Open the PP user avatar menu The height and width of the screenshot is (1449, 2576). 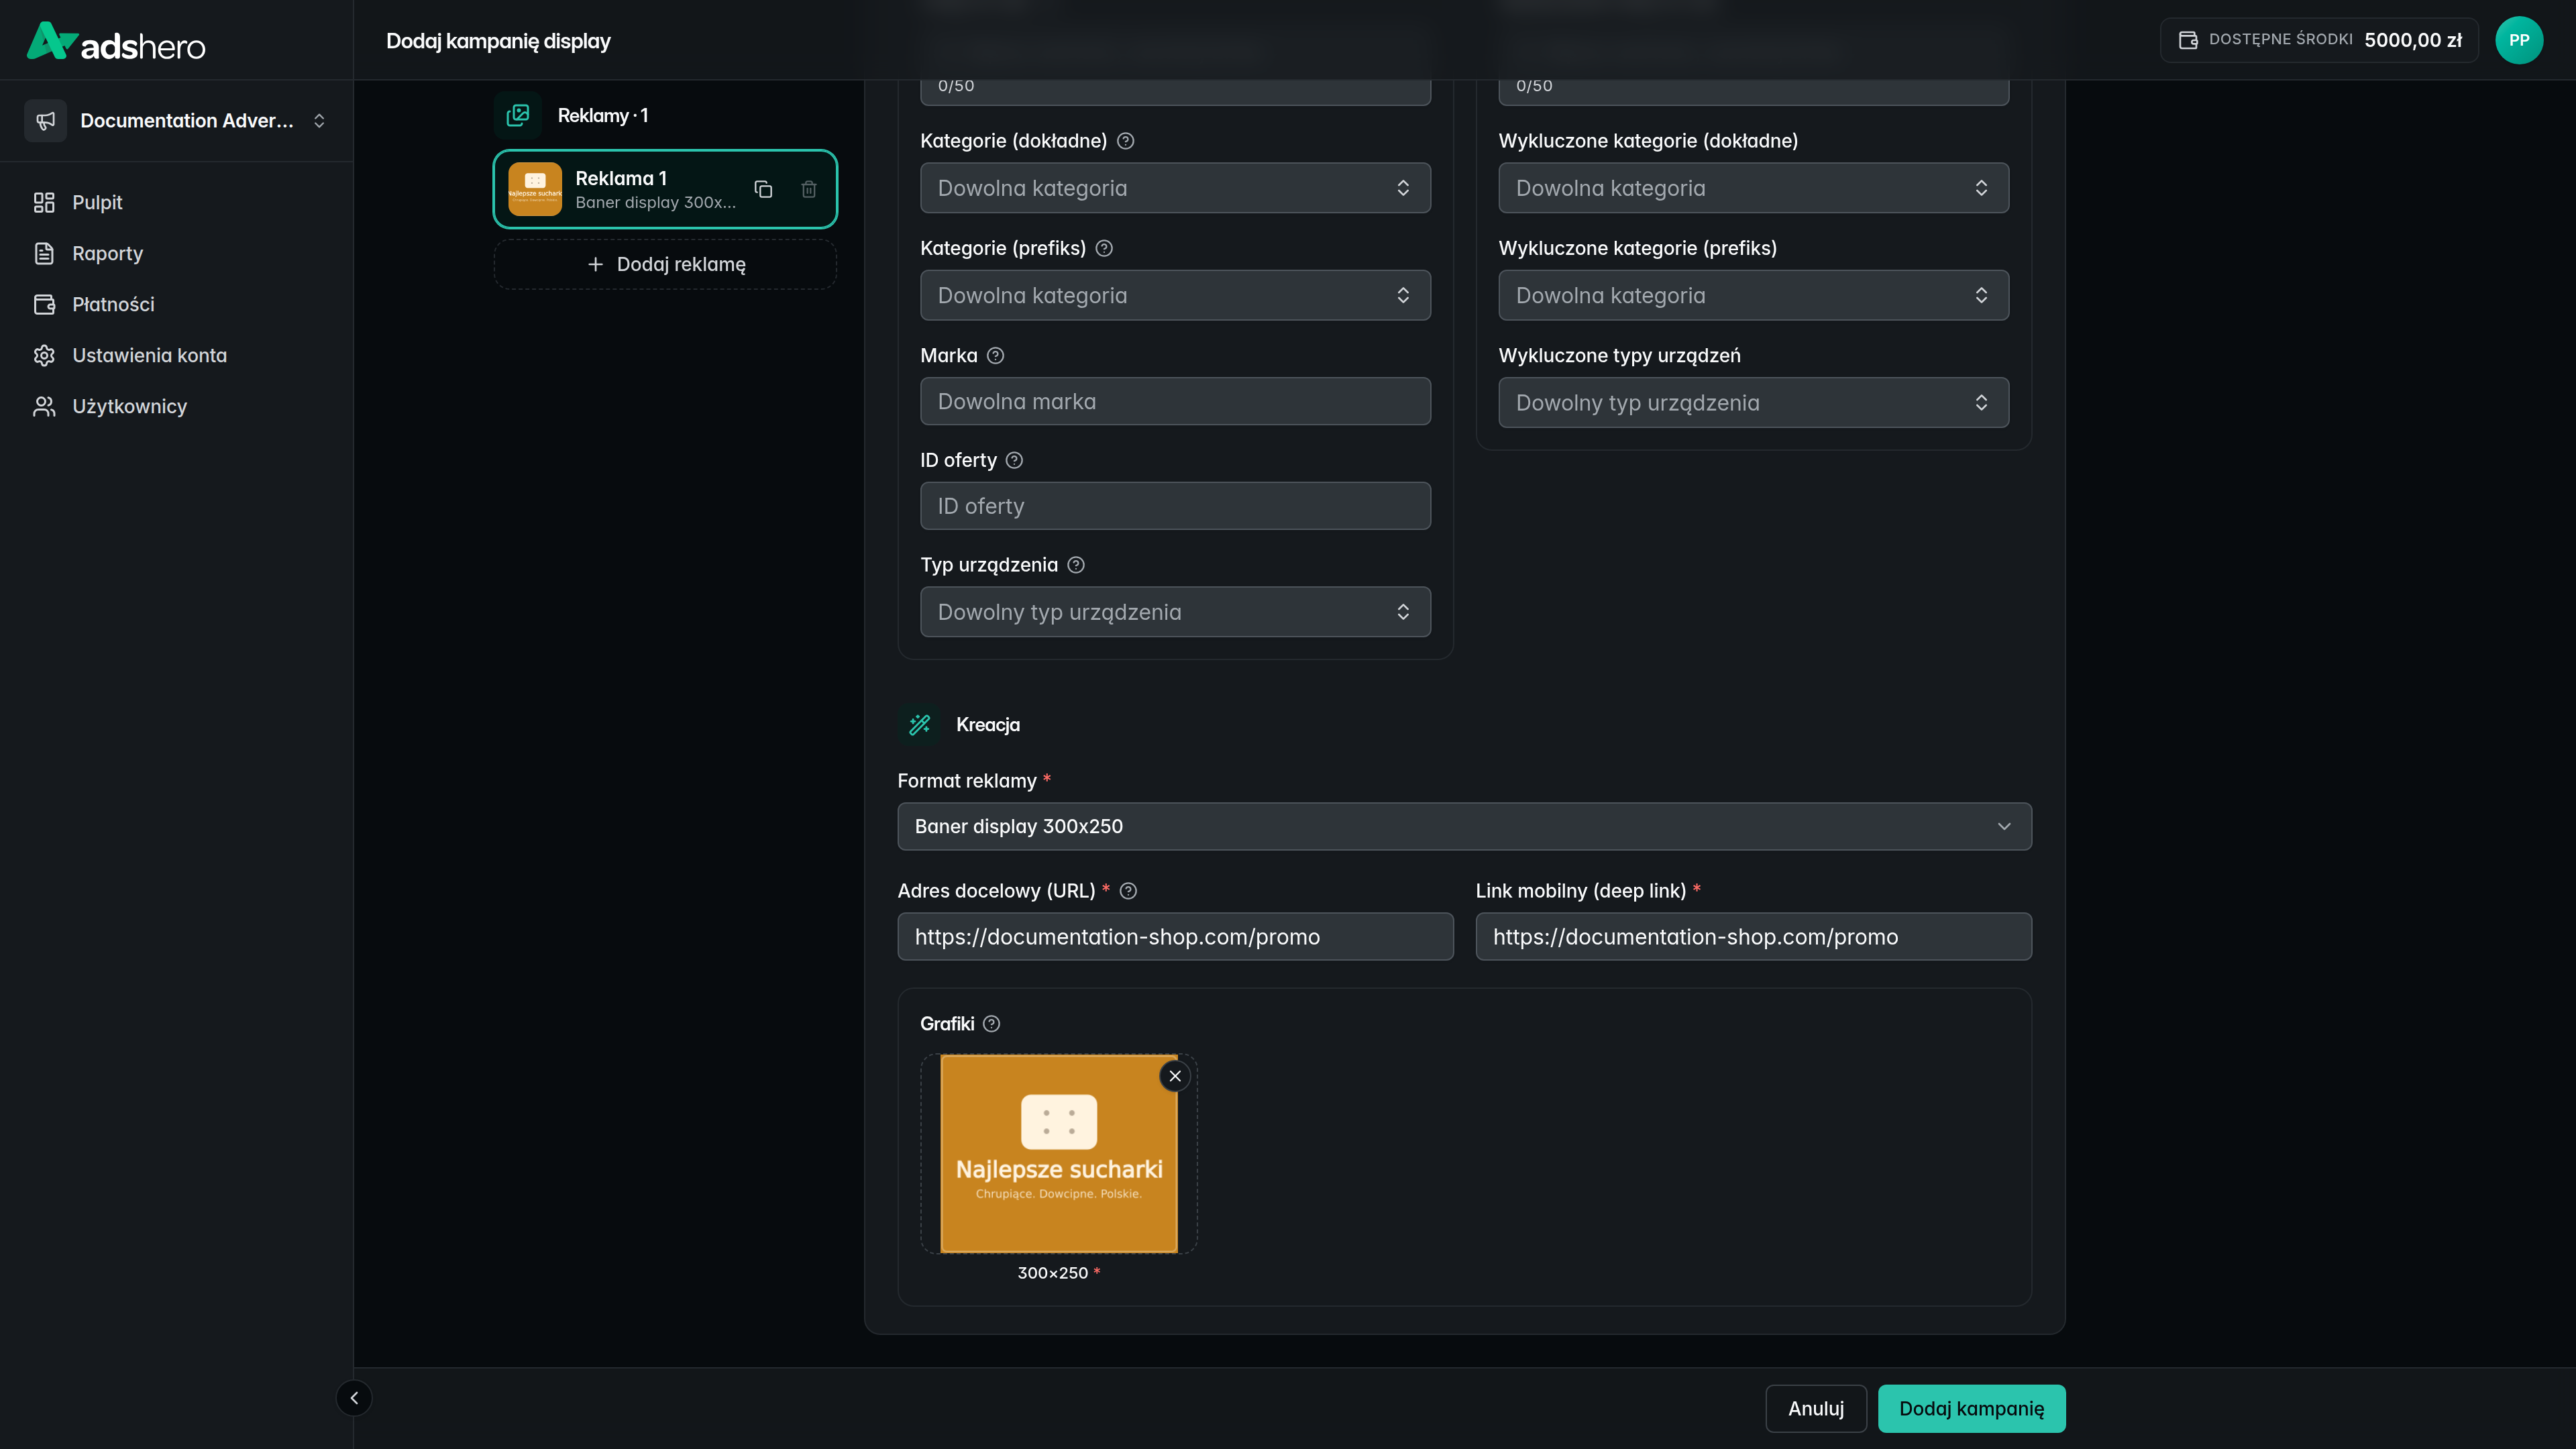(2518, 40)
